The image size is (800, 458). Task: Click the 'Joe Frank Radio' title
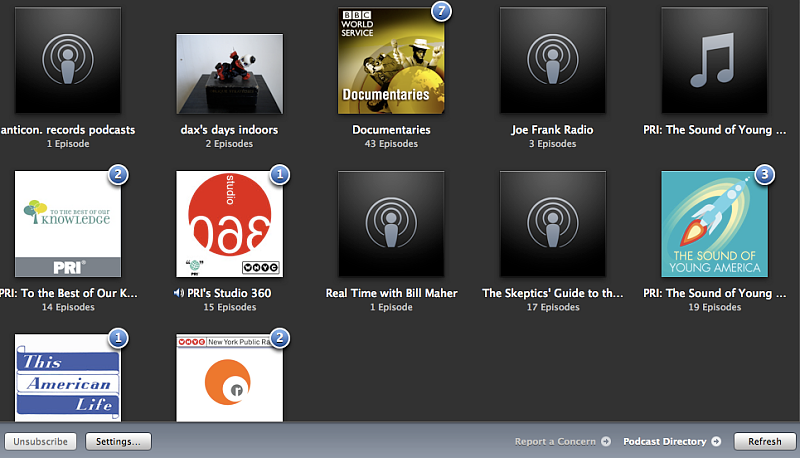pyautogui.click(x=553, y=130)
